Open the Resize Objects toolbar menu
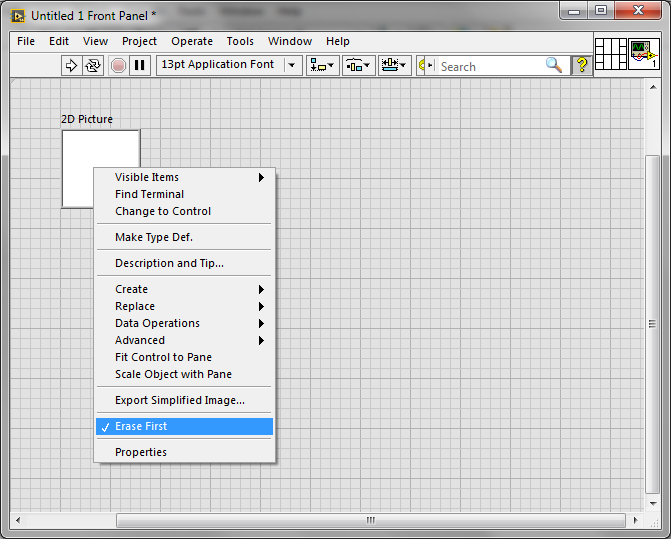This screenshot has width=671, height=539. [x=395, y=65]
